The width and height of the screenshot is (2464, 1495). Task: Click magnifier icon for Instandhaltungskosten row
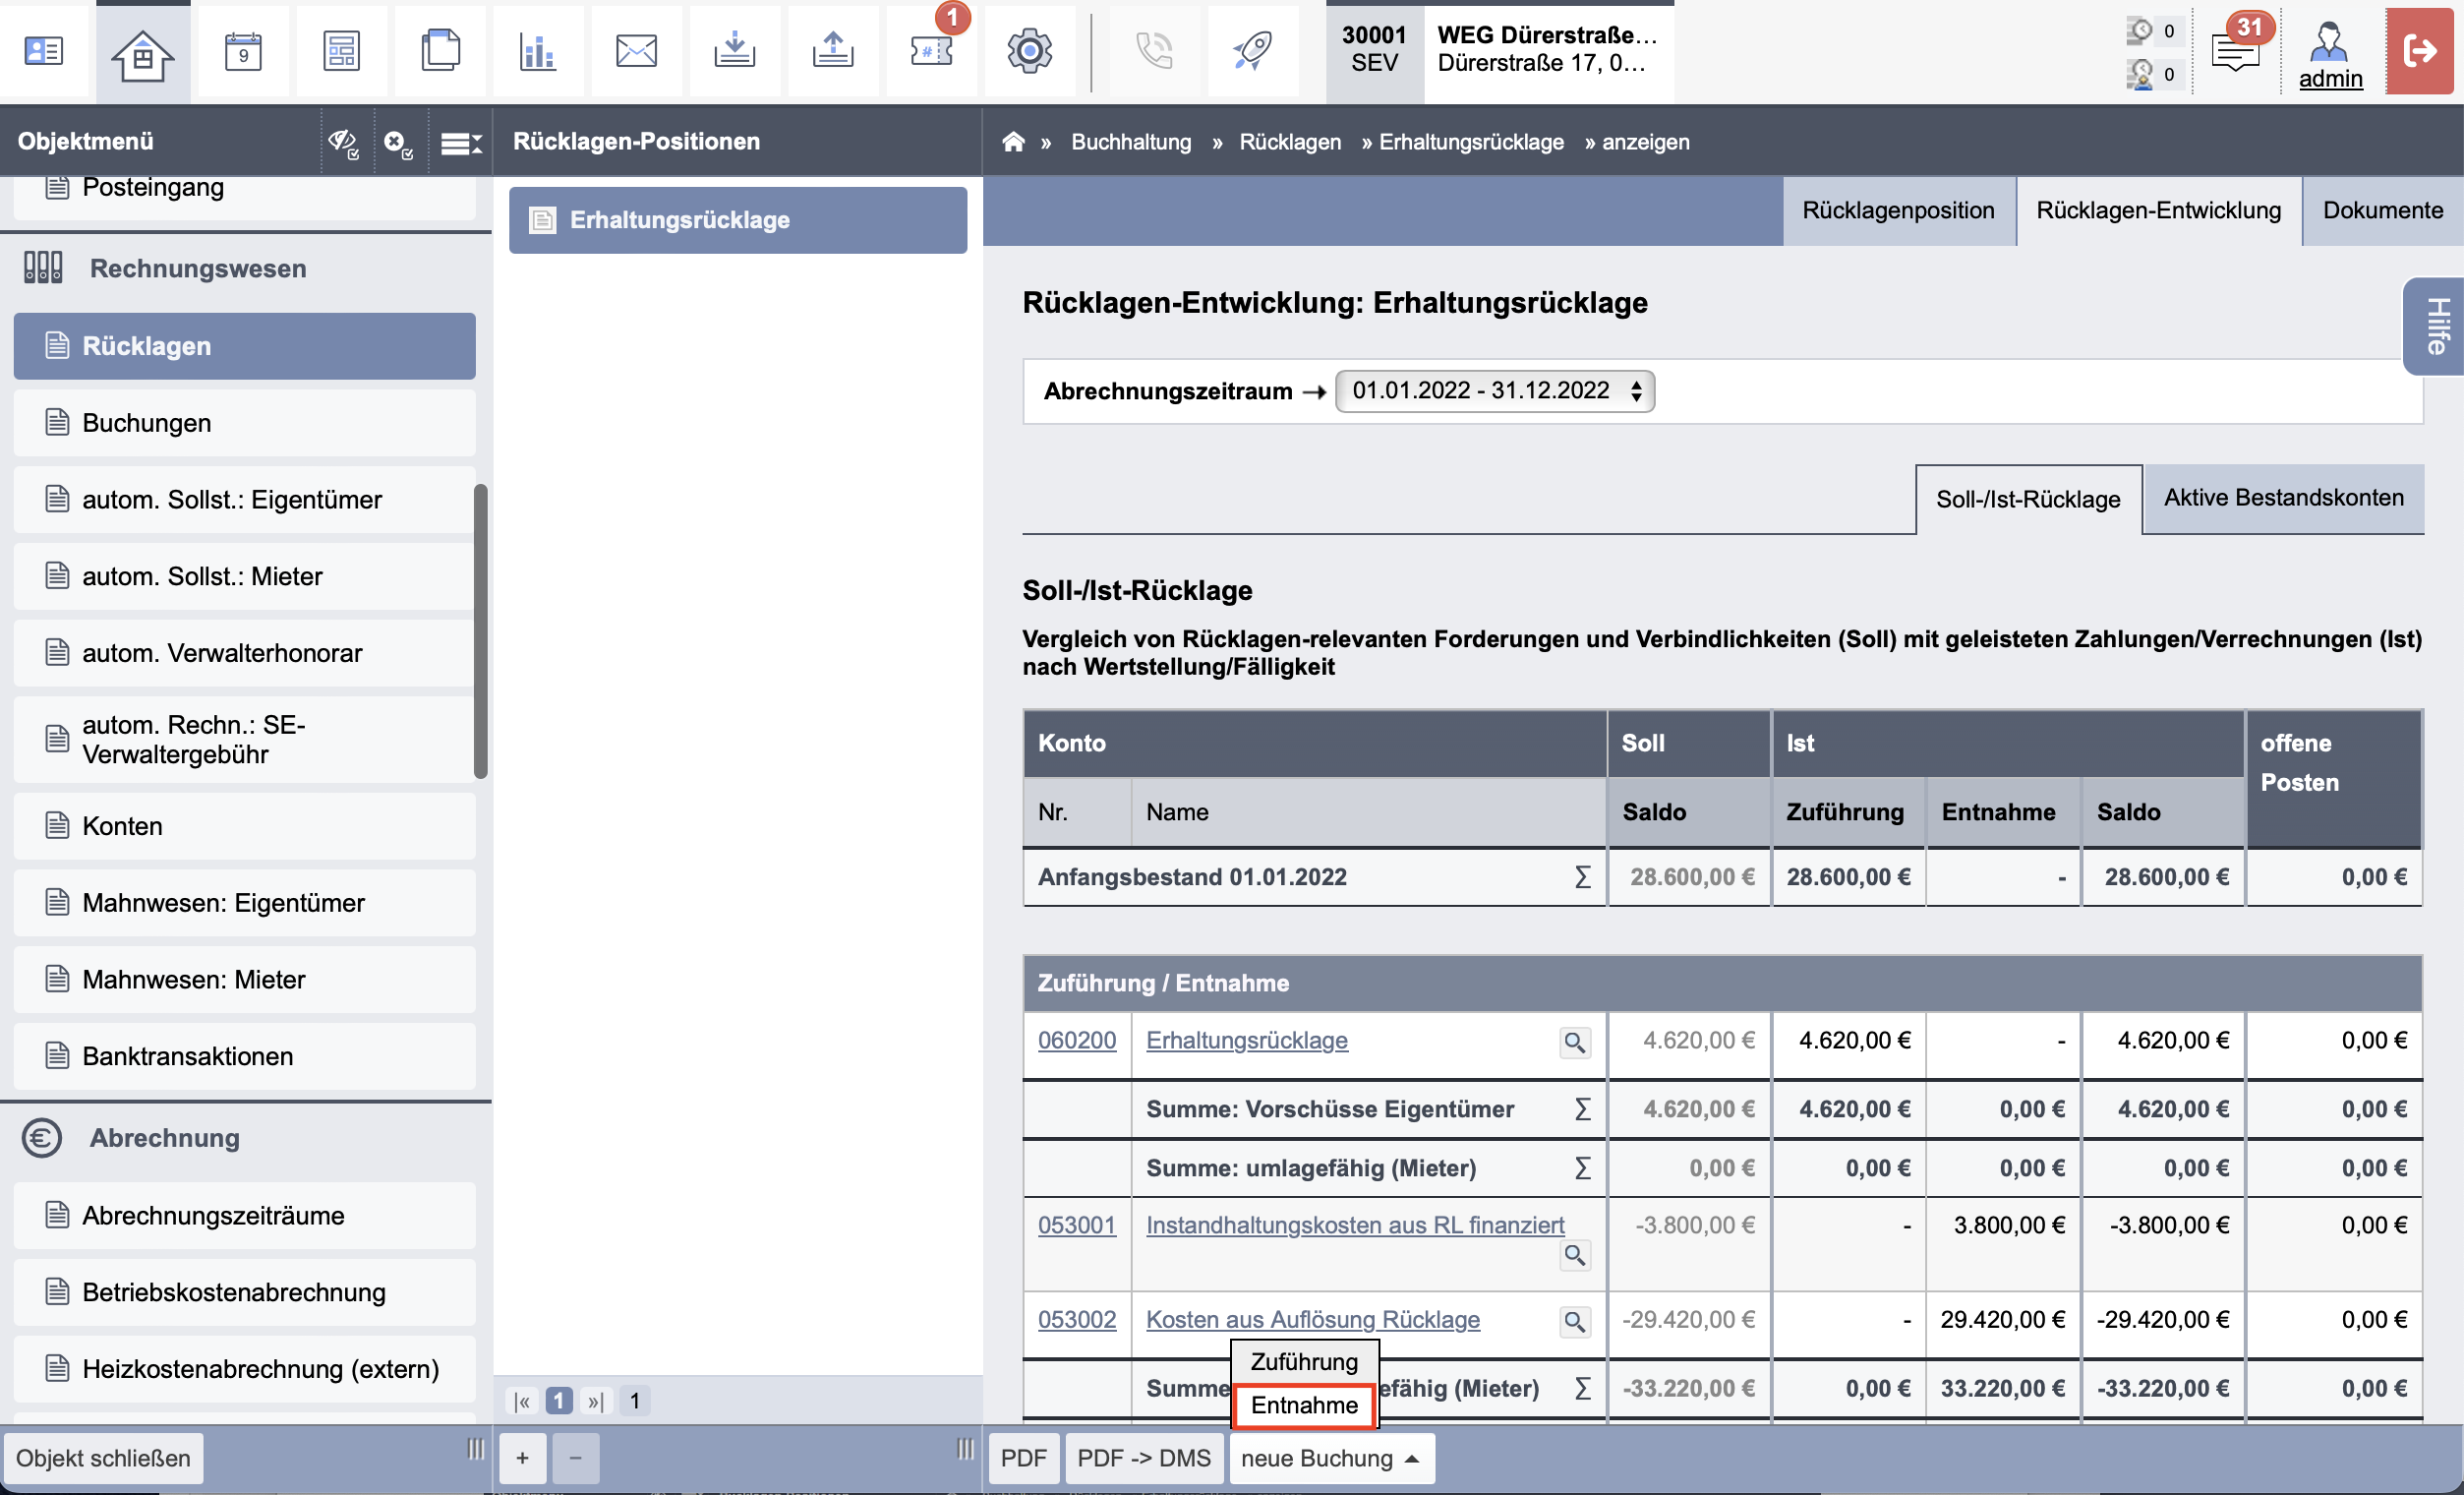coord(1574,1255)
